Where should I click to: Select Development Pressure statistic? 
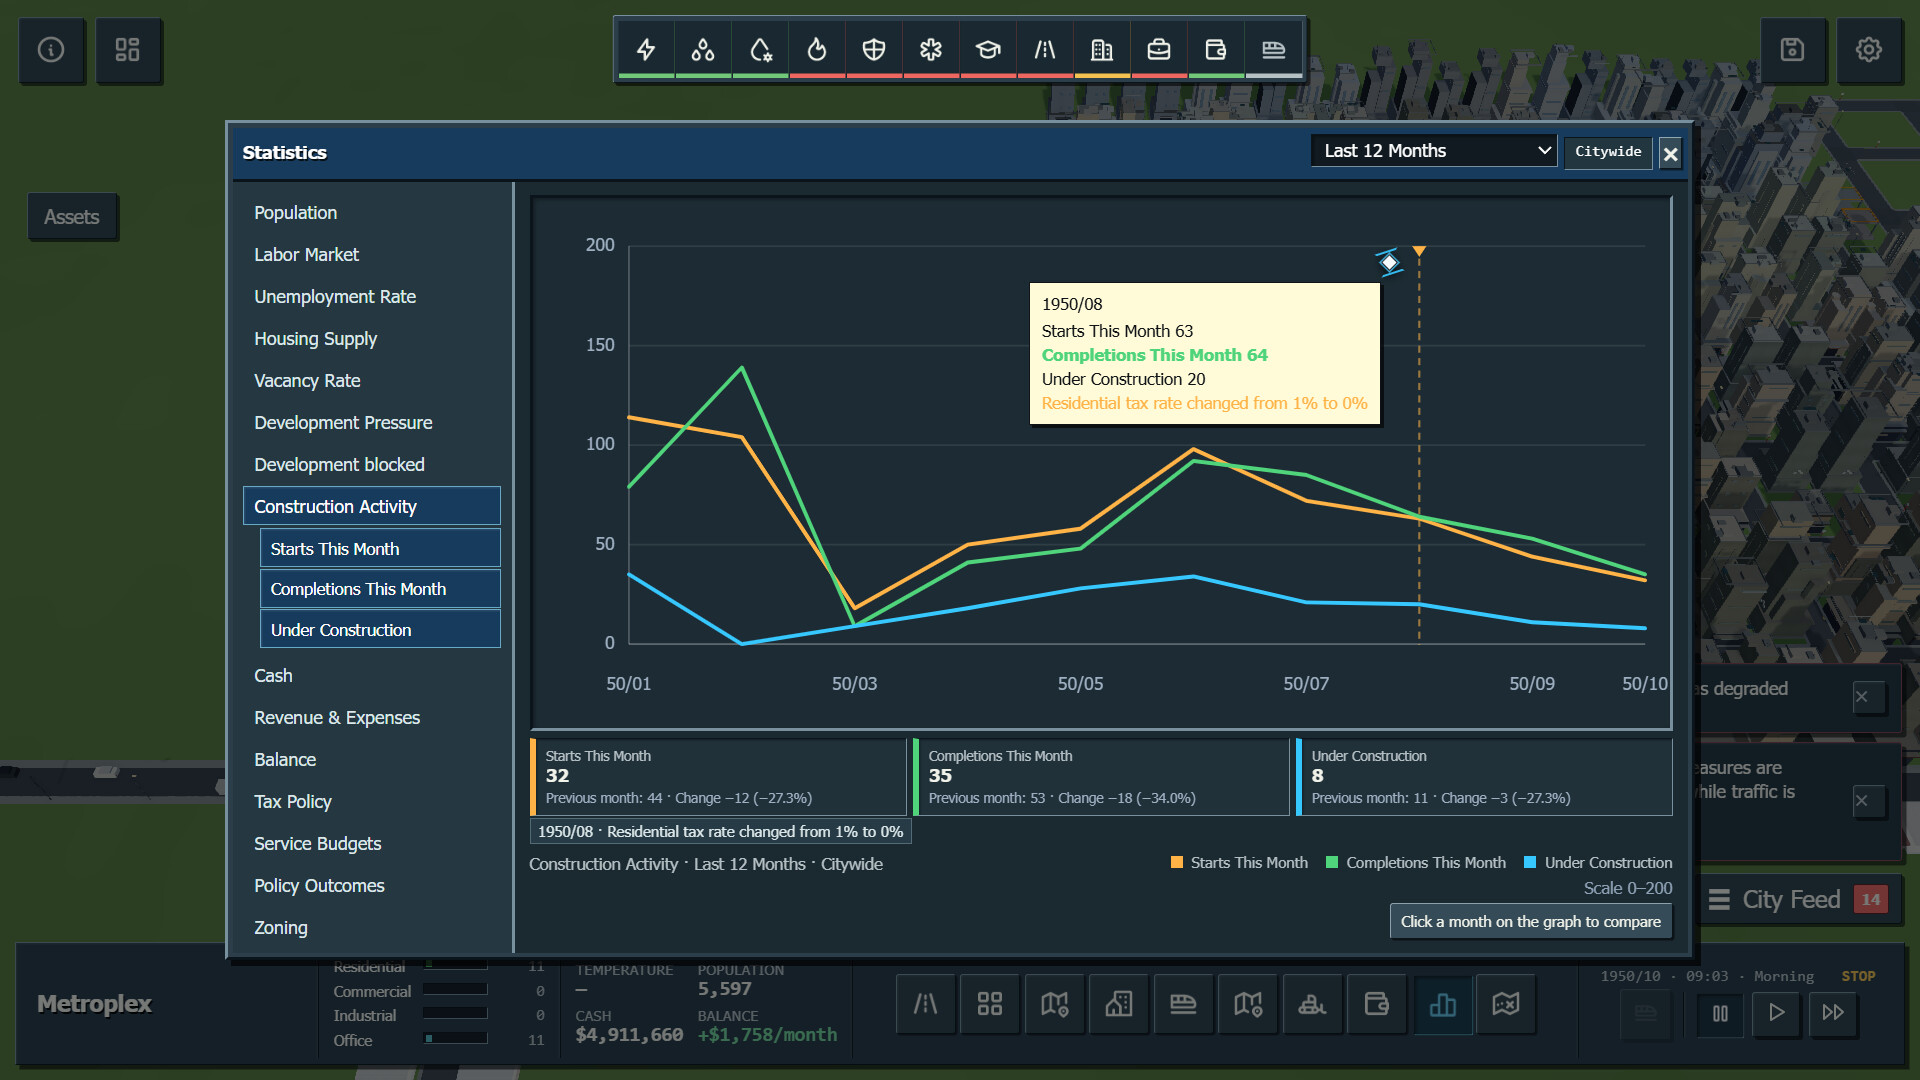tap(372, 423)
